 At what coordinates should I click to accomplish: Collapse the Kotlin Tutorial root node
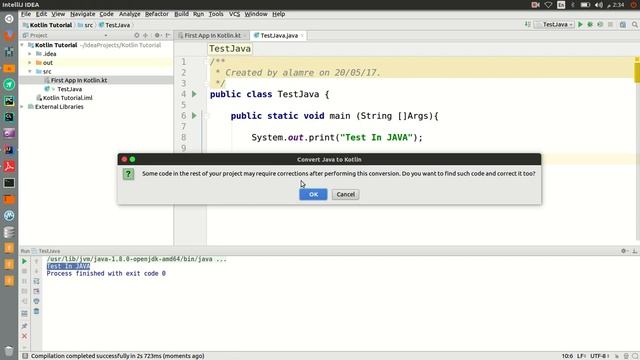click(x=22, y=45)
